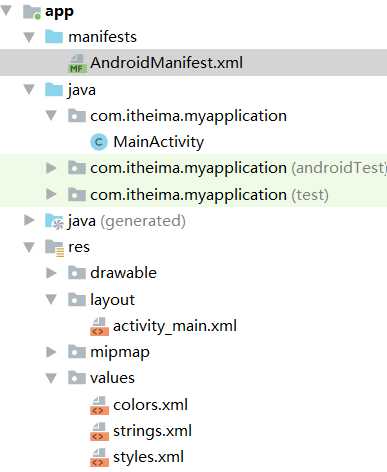Select the manifests label

point(102,37)
